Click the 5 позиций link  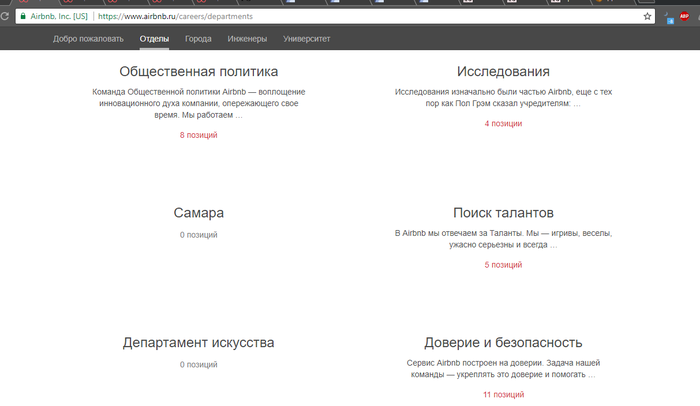[x=503, y=265]
